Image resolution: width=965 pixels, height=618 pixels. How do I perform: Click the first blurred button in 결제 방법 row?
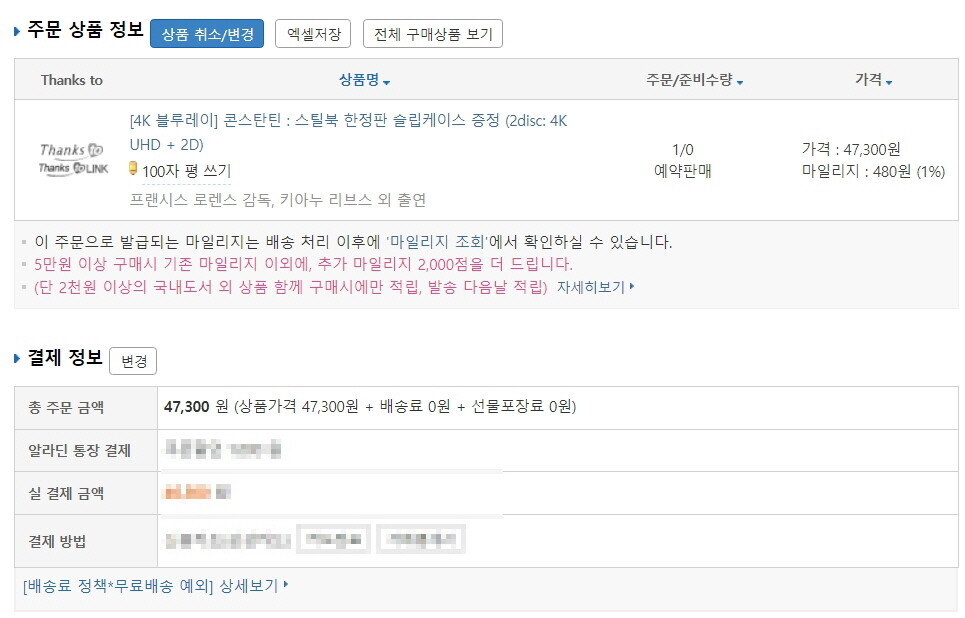point(333,540)
